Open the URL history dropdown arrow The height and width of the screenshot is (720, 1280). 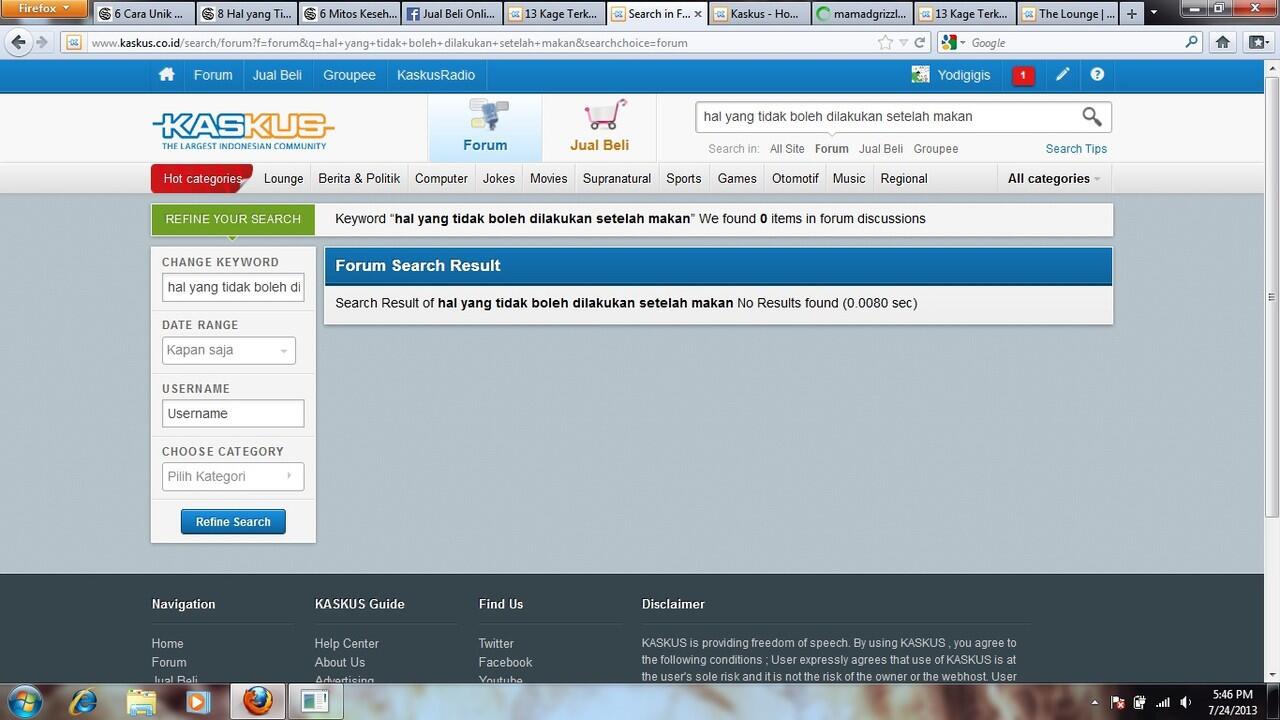[x=903, y=42]
